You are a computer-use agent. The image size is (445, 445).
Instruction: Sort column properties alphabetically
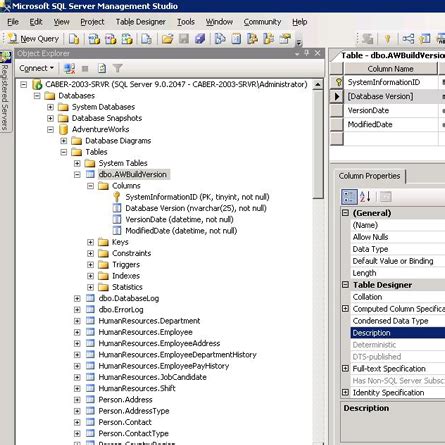click(x=365, y=197)
